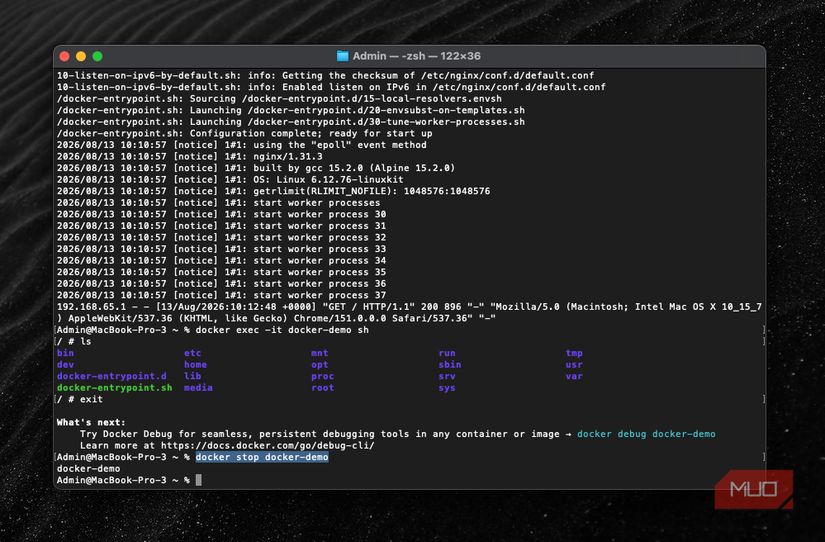
Task: Click the green full-screen window button
Action: click(97, 56)
